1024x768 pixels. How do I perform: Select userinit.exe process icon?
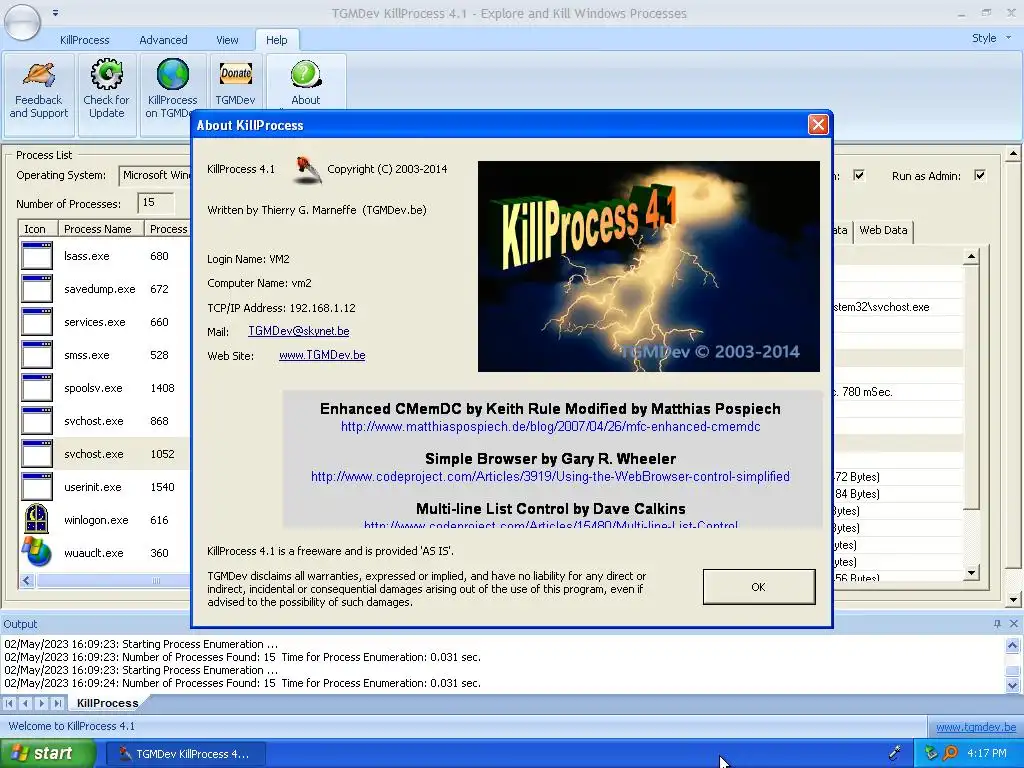[37, 487]
